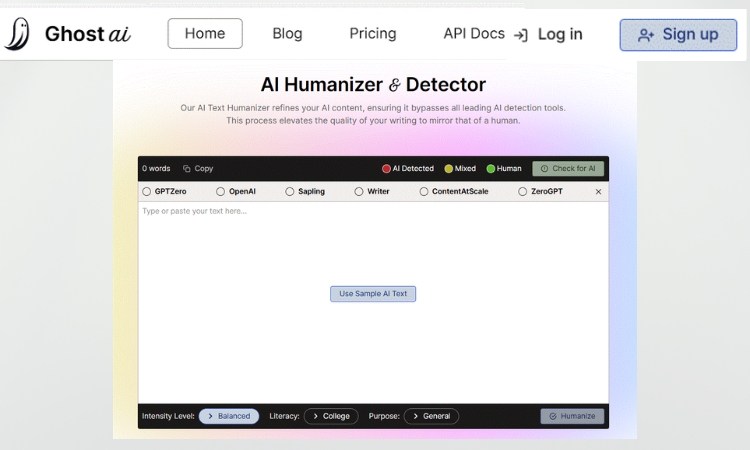The image size is (750, 450).
Task: Click the Humanize button
Action: (x=572, y=416)
